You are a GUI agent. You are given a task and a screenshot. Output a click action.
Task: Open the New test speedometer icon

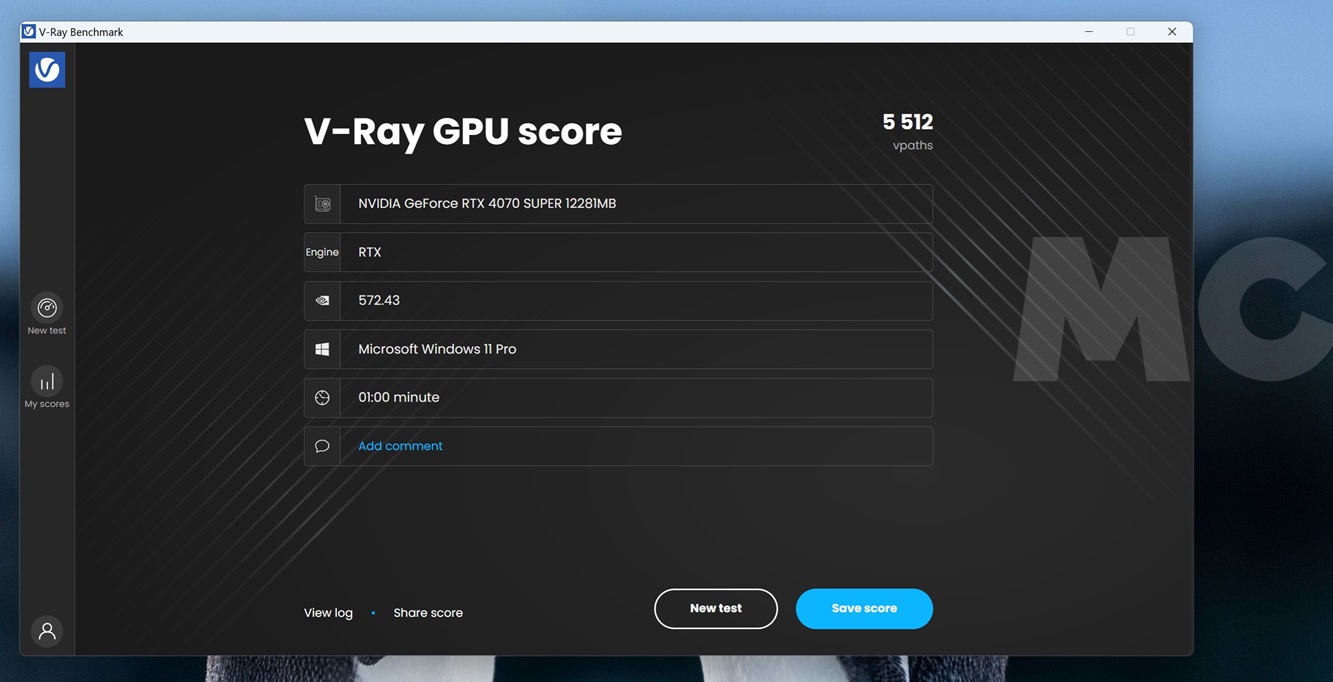[x=47, y=308]
